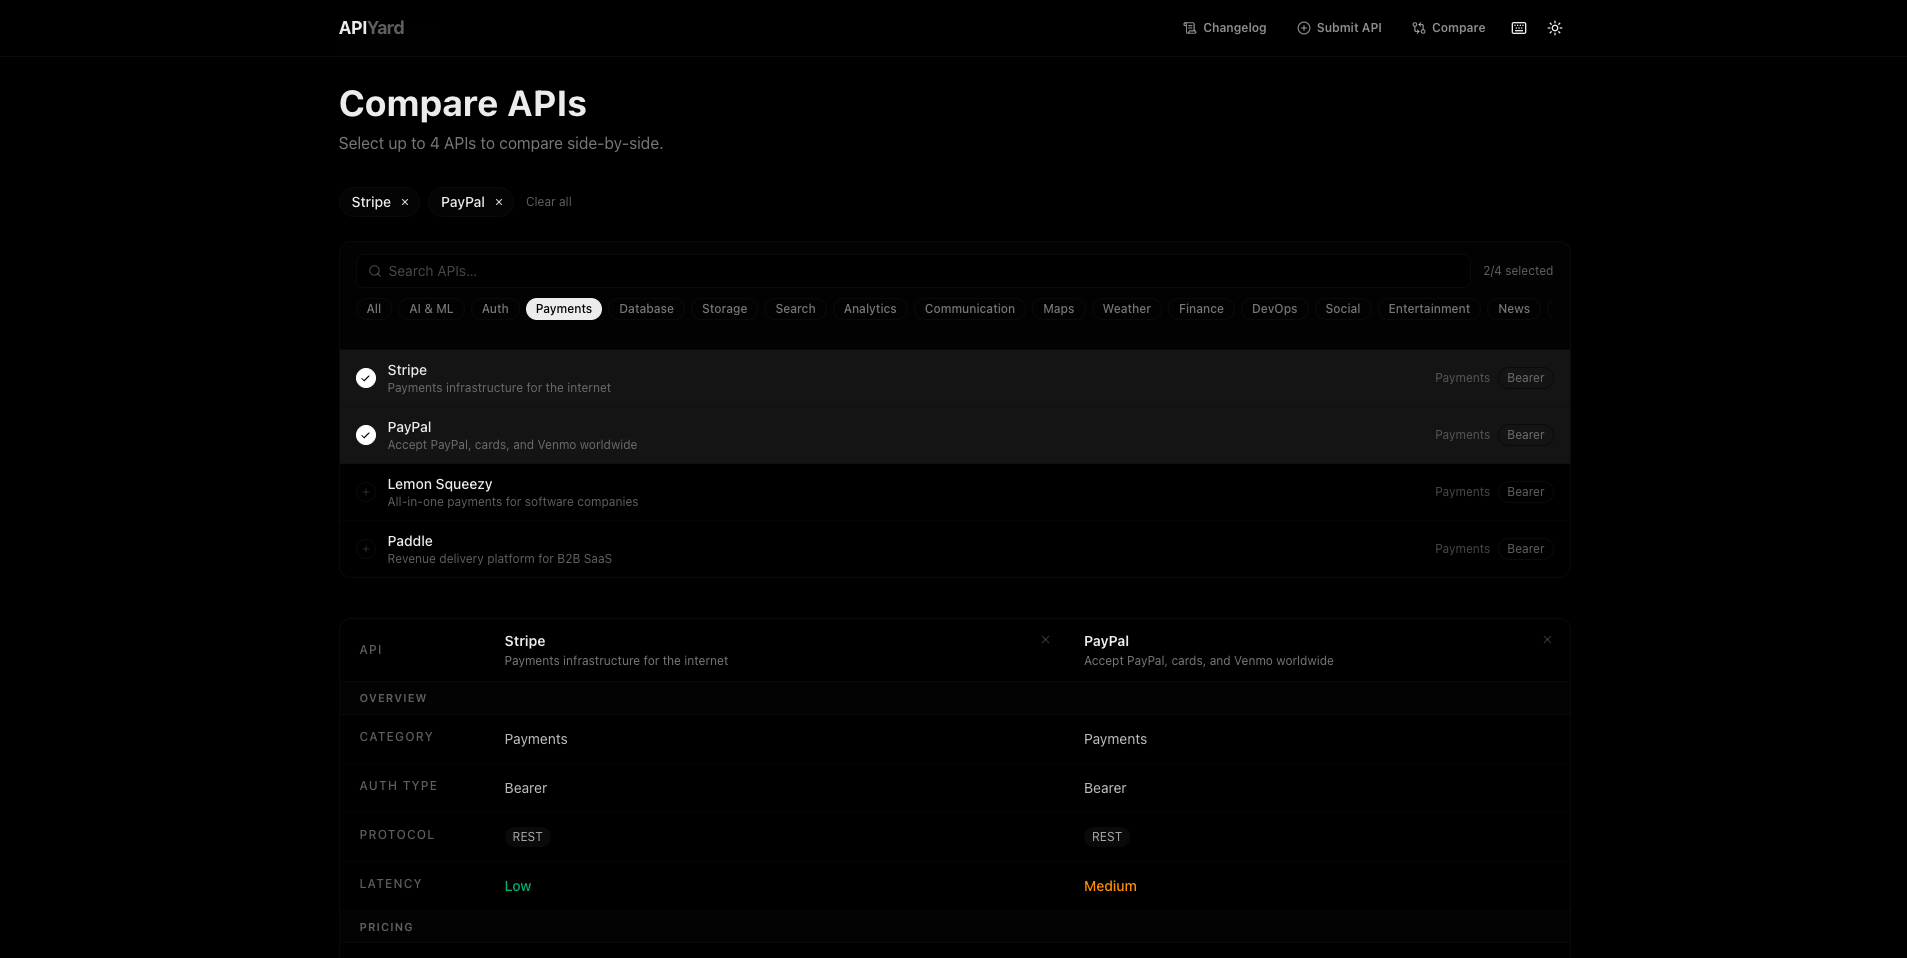Click the Overview section label
1907x958 pixels.
coord(393,698)
